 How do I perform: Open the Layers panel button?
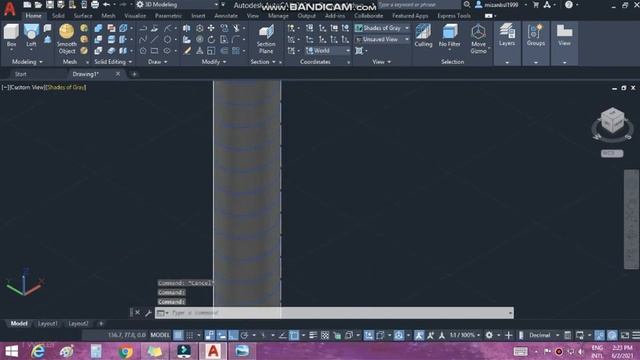pyautogui.click(x=507, y=36)
